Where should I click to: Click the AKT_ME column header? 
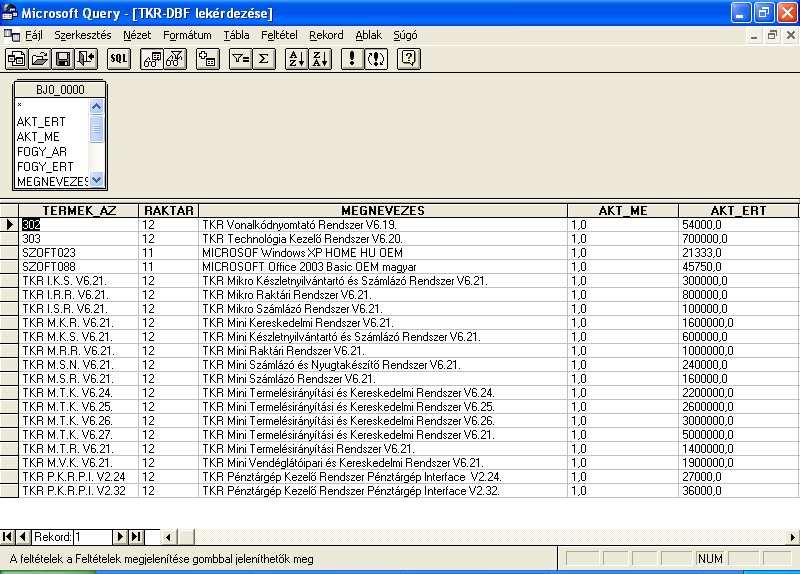coord(623,210)
